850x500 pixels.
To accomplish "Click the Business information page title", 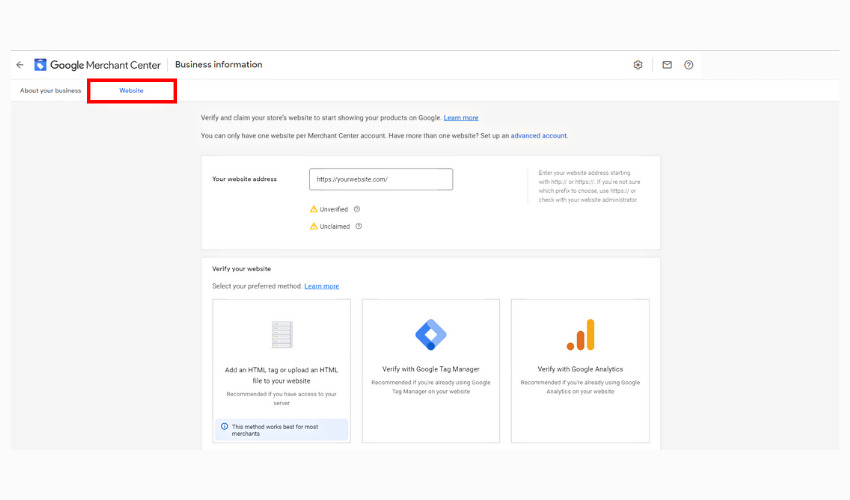I will (x=218, y=65).
